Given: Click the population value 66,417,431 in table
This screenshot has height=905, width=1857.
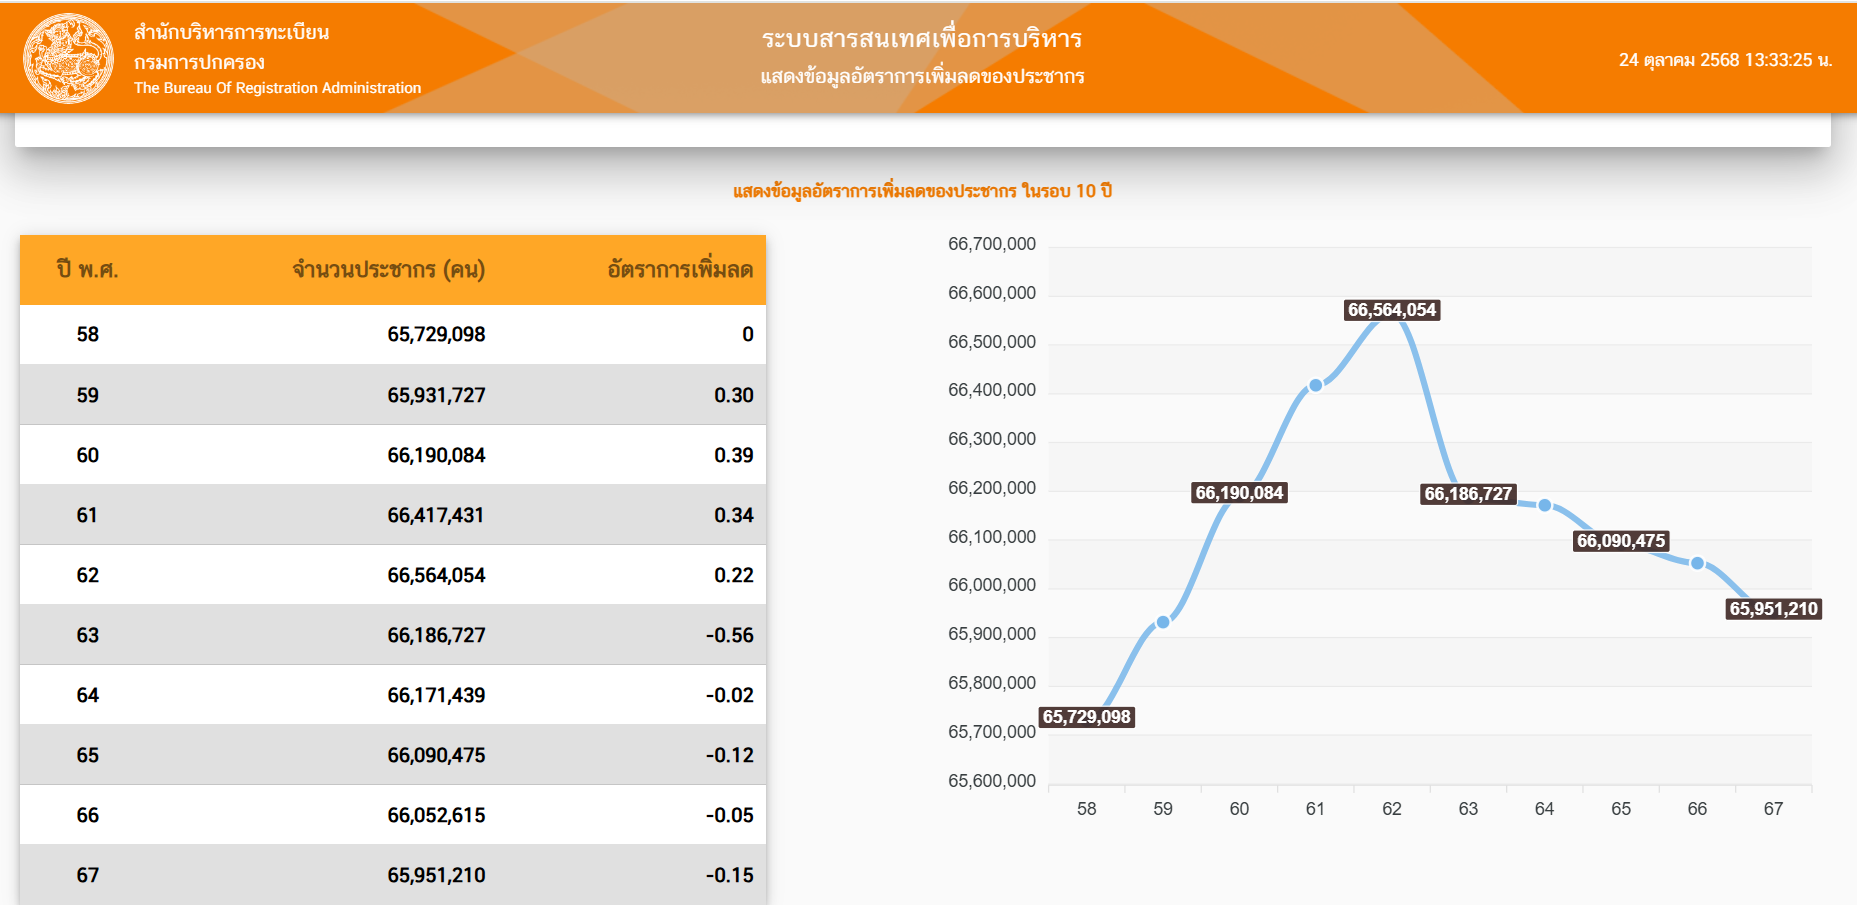Looking at the screenshot, I should [x=435, y=515].
